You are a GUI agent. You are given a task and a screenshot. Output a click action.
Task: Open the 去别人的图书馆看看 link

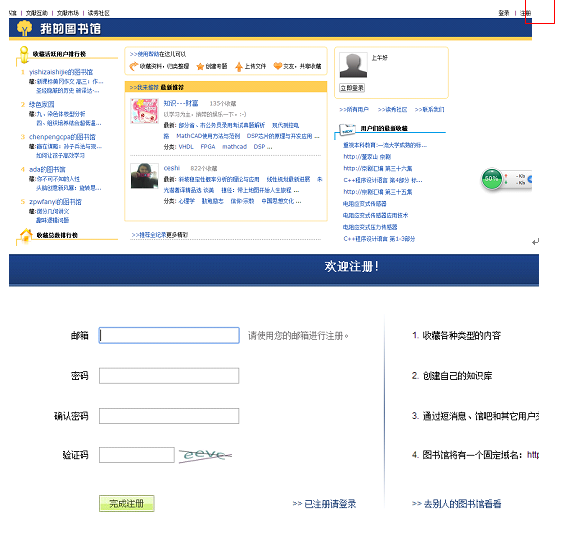456,504
